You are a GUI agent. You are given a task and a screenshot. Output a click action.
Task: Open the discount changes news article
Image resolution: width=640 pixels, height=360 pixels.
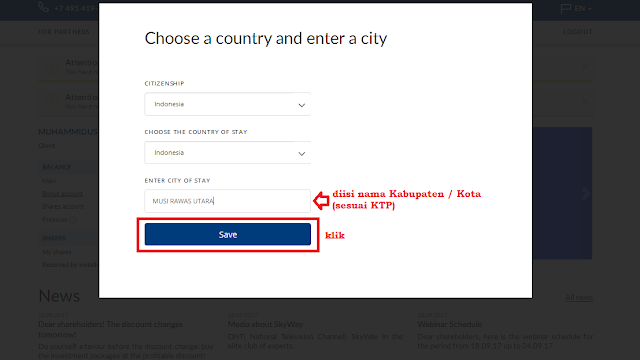pyautogui.click(x=111, y=329)
